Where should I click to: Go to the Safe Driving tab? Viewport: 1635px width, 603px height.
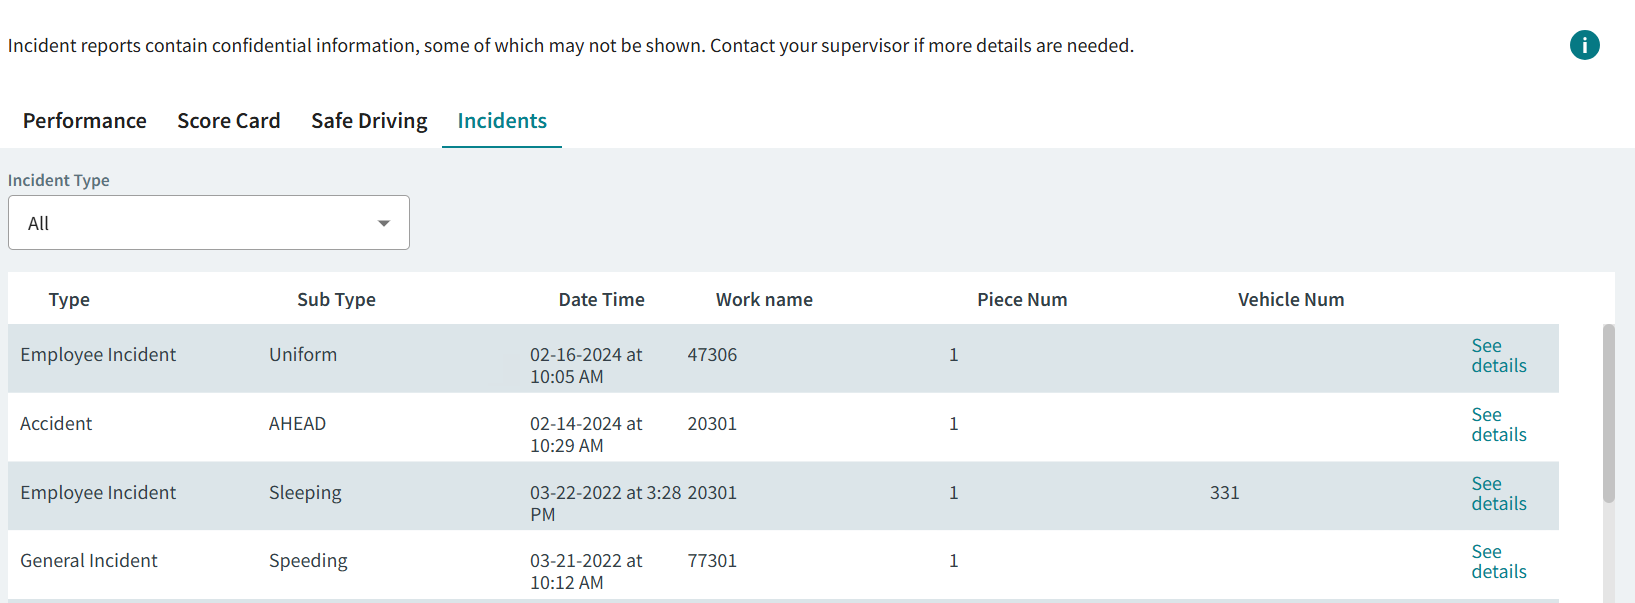pyautogui.click(x=369, y=121)
